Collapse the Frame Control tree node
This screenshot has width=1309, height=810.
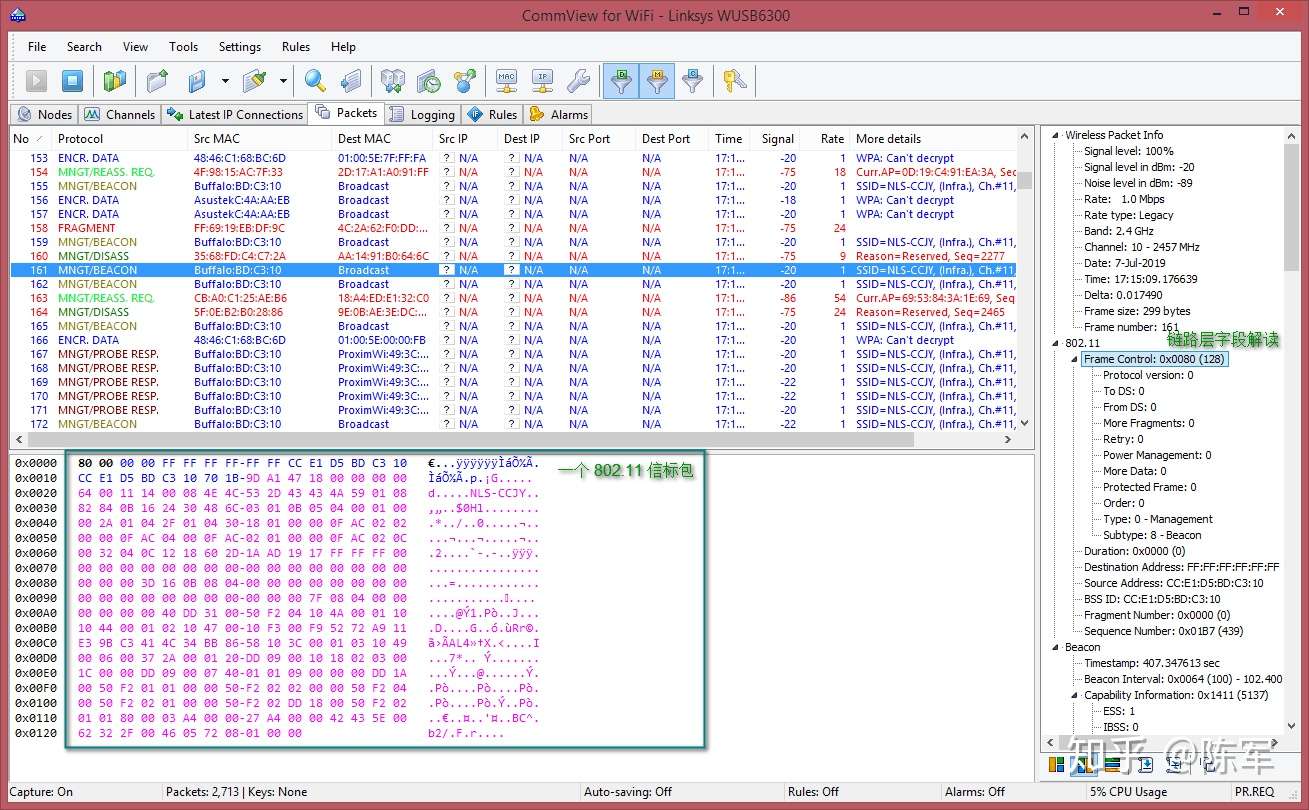[1075, 359]
